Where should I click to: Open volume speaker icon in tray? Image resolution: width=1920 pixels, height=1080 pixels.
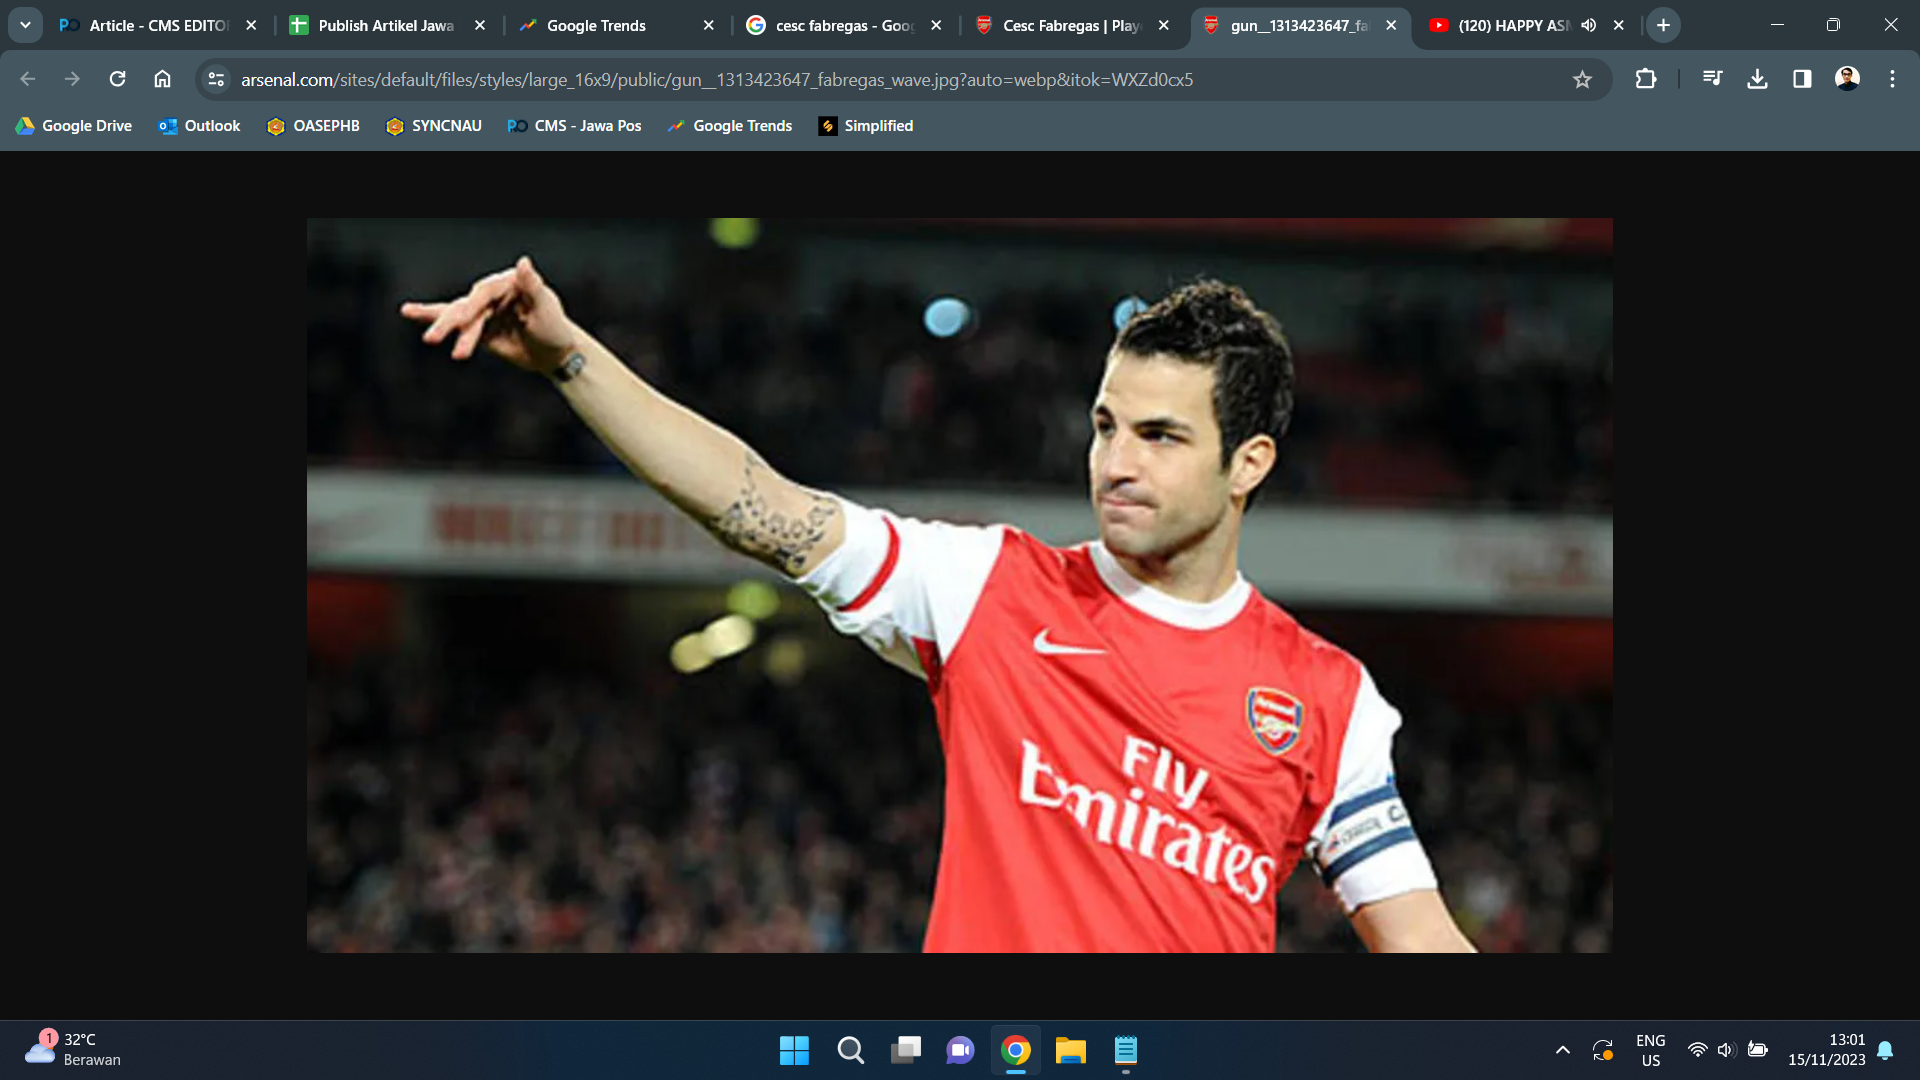(1726, 1050)
